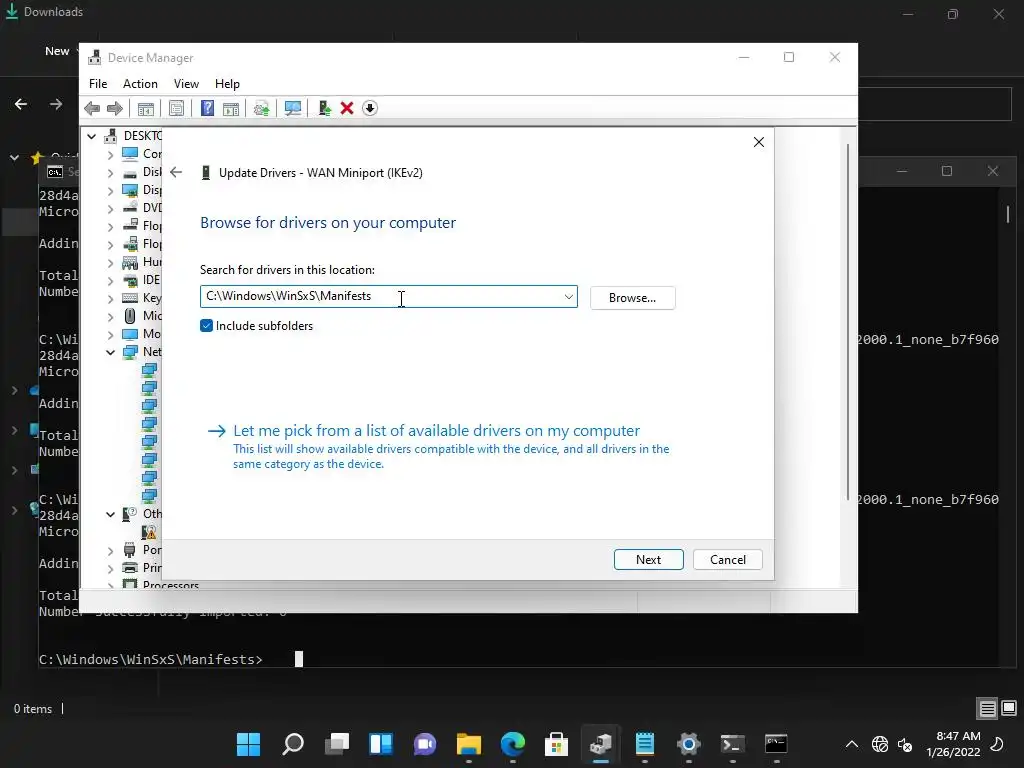Image resolution: width=1024 pixels, height=768 pixels.
Task: Open the Action menu
Action: pos(140,84)
